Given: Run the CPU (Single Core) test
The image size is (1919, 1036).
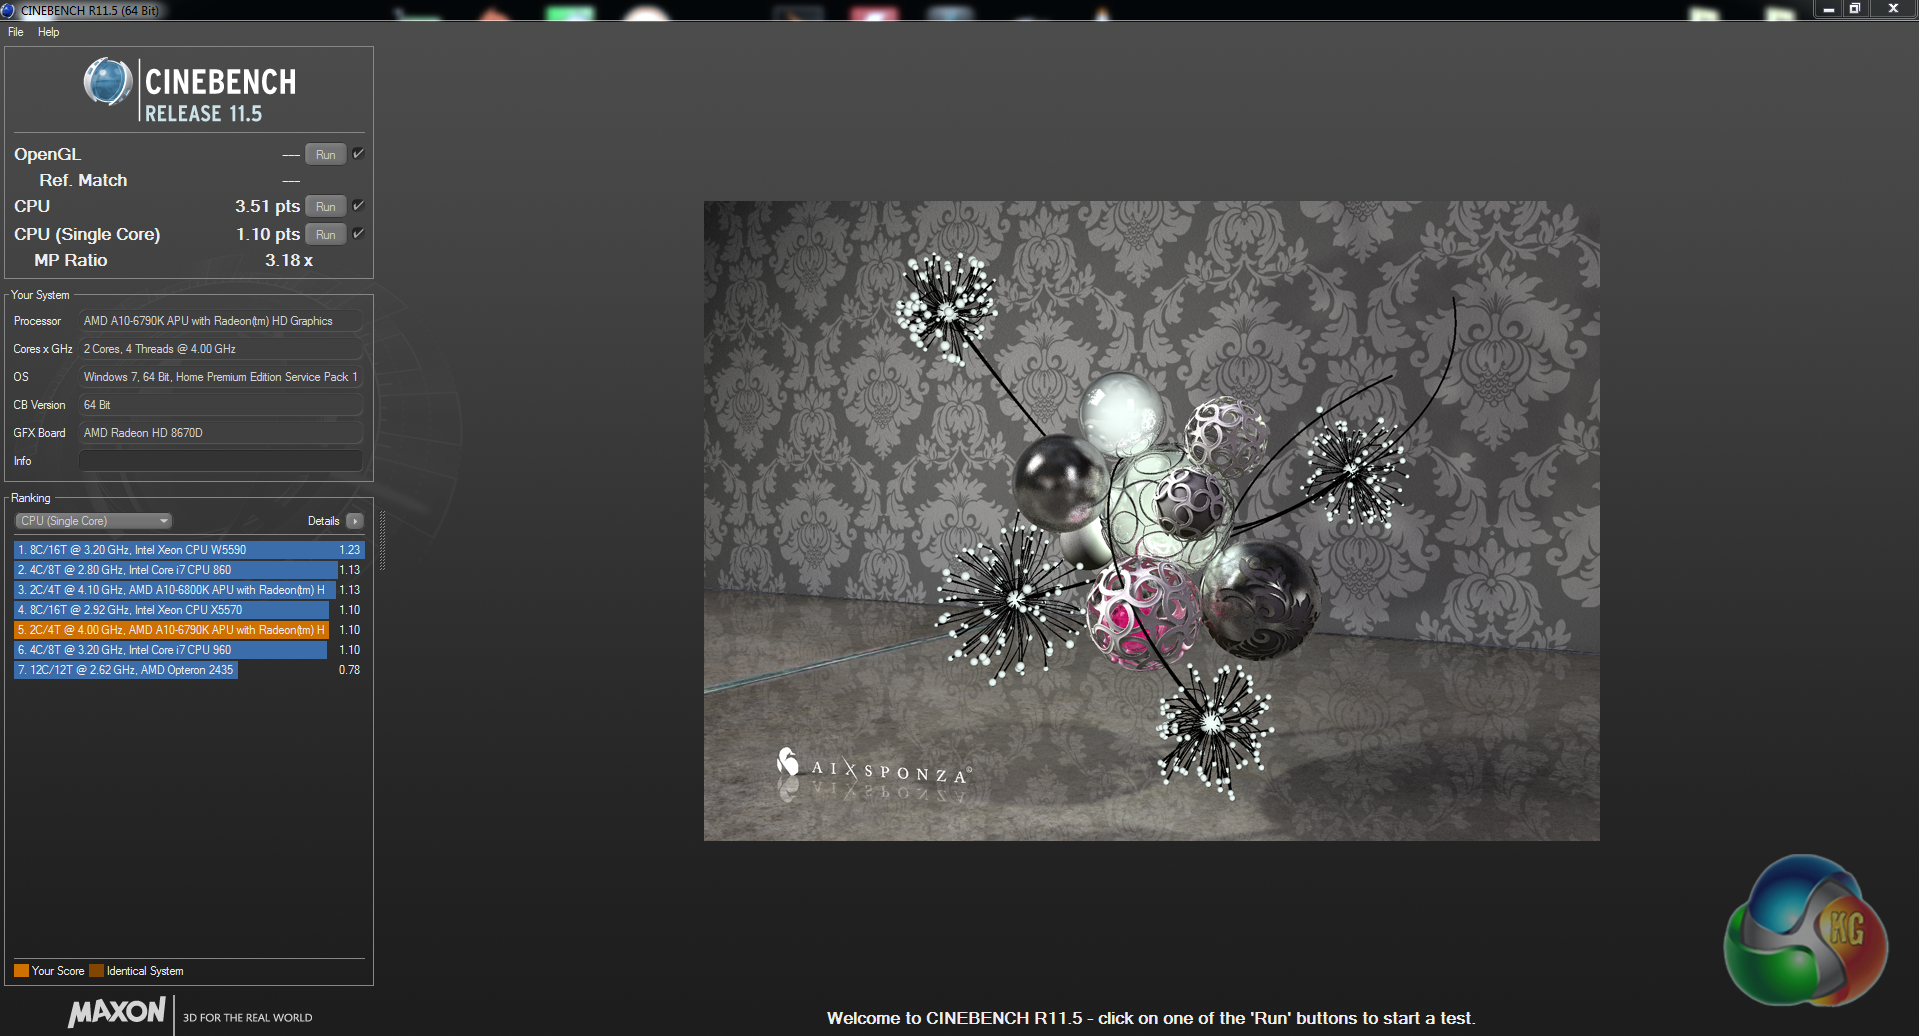Looking at the screenshot, I should (x=326, y=234).
